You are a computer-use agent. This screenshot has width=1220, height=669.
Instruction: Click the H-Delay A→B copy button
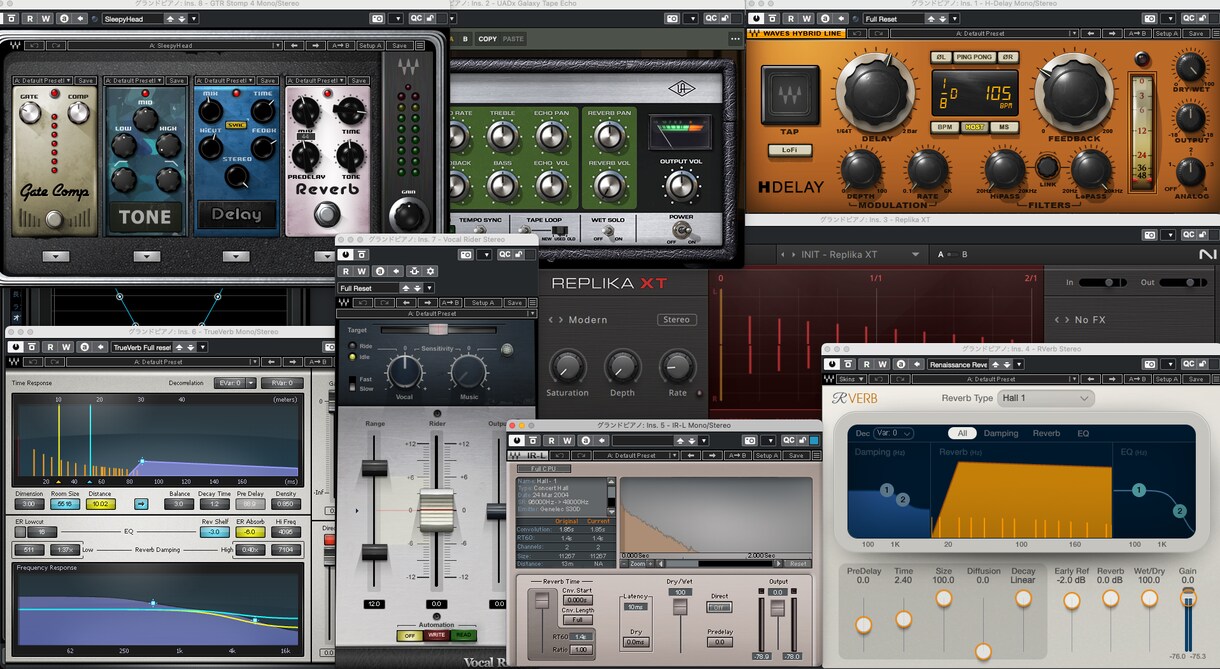(x=1137, y=34)
